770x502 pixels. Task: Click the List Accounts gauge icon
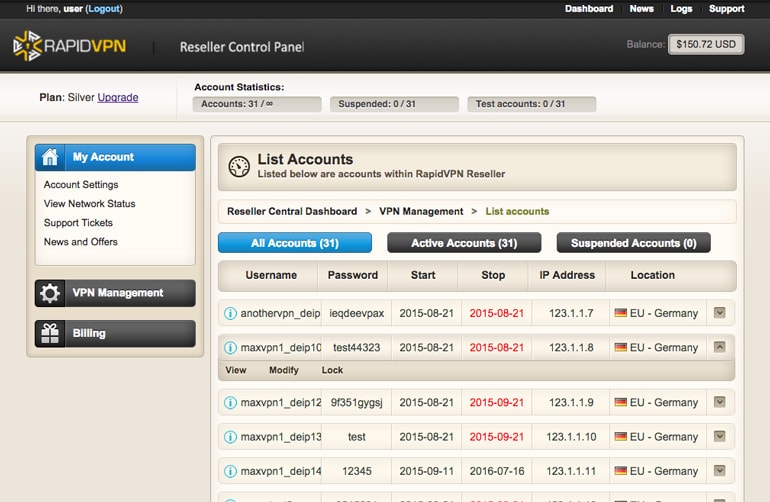tap(239, 167)
